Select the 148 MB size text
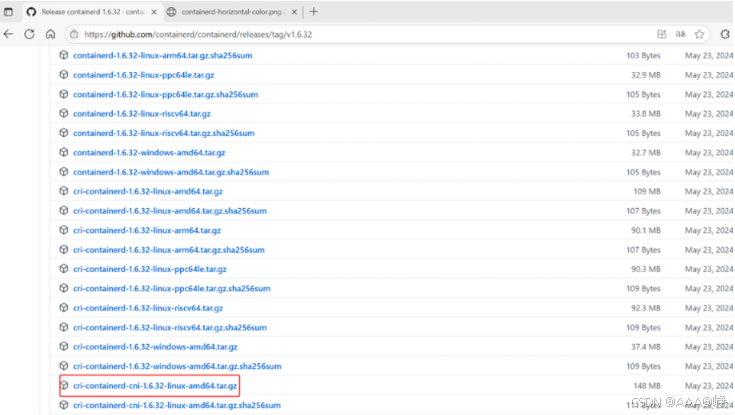Image resolution: width=735 pixels, height=415 pixels. click(x=647, y=386)
